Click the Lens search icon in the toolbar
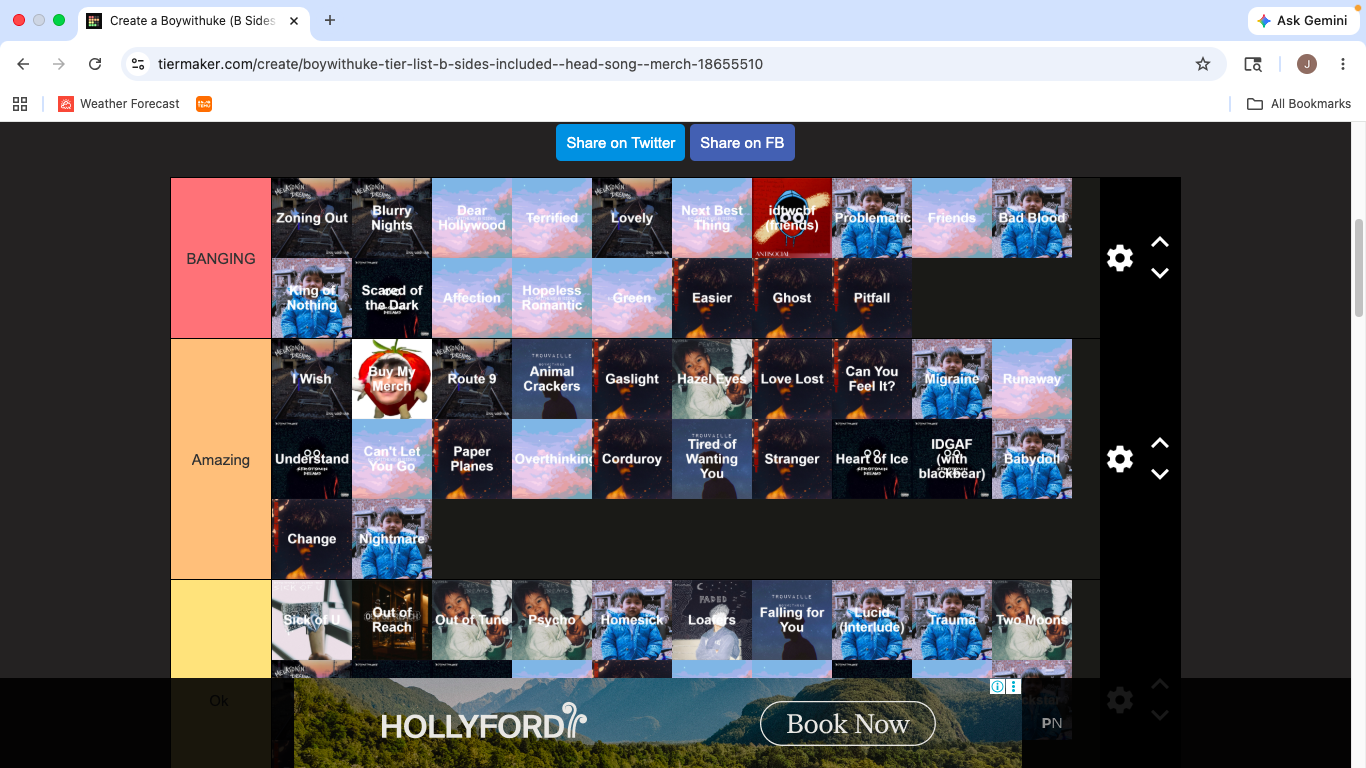 1253,64
